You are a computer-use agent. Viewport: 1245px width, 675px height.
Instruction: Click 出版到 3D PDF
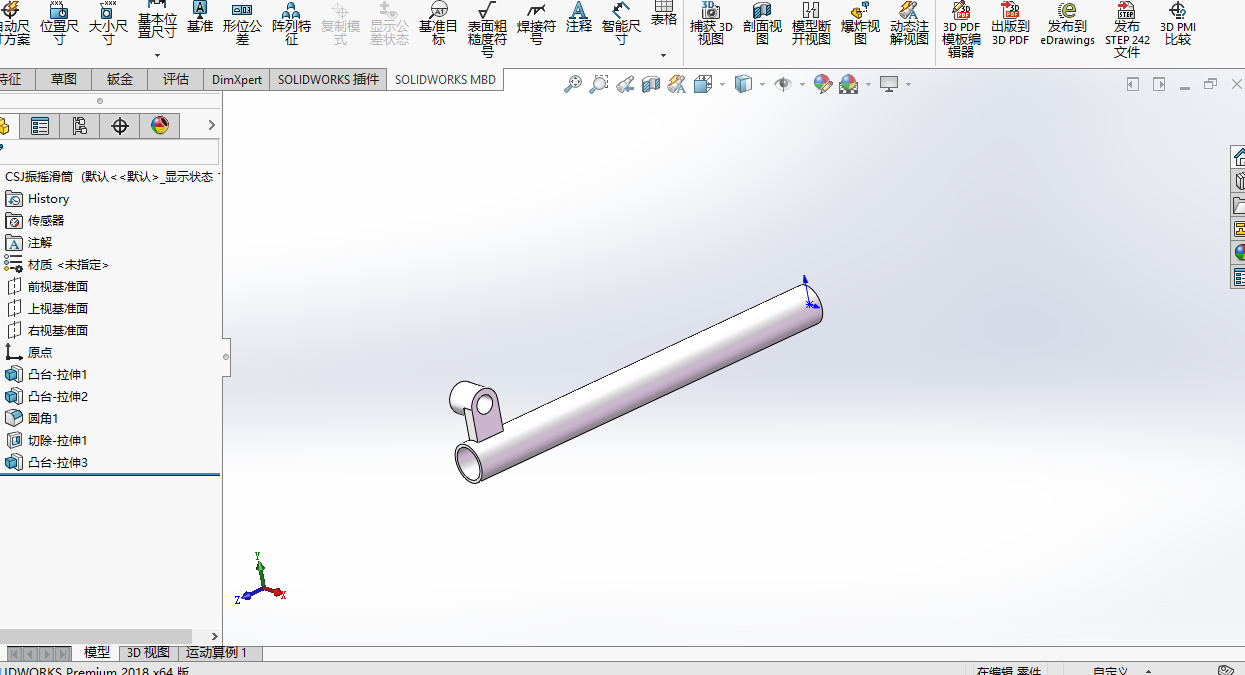(1010, 24)
